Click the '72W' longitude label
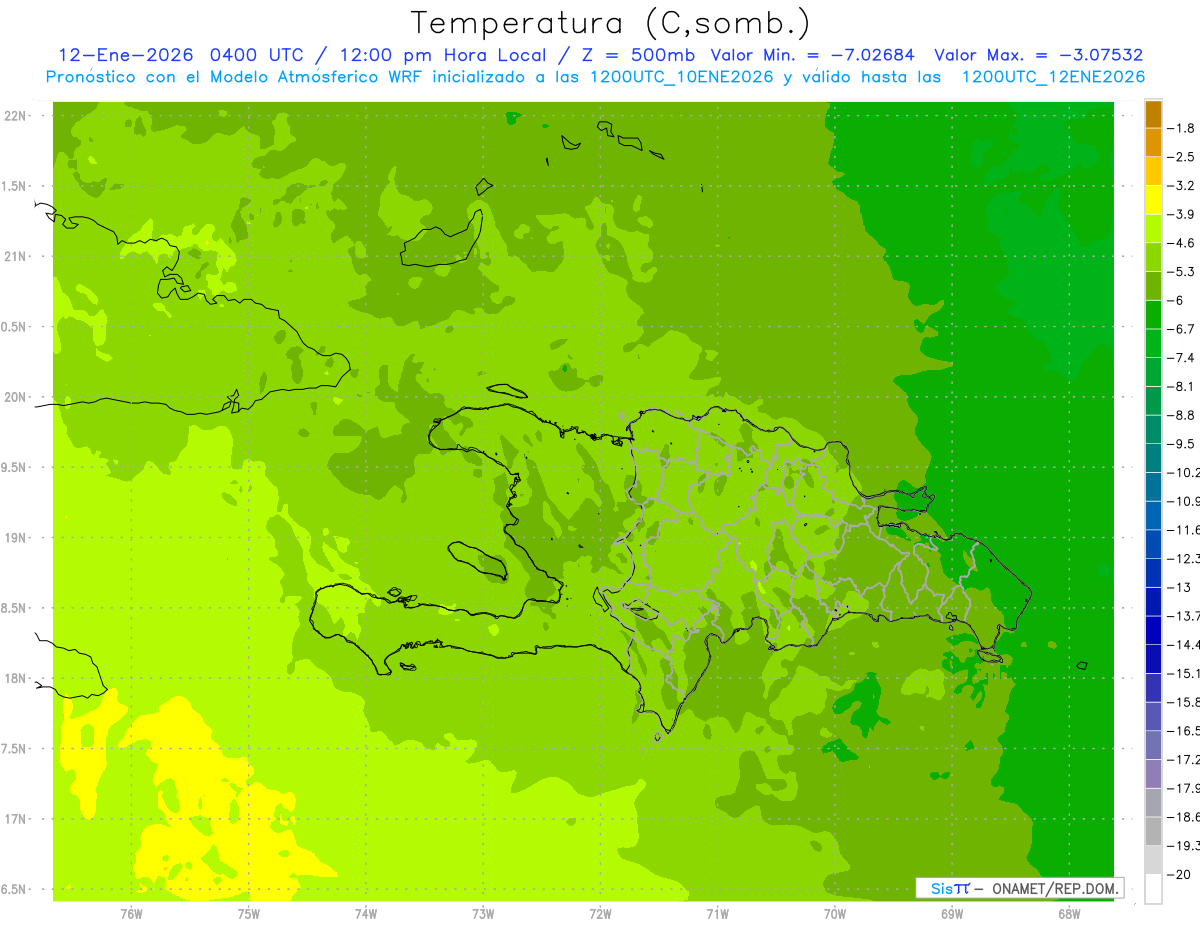The width and height of the screenshot is (1200, 927). (600, 914)
